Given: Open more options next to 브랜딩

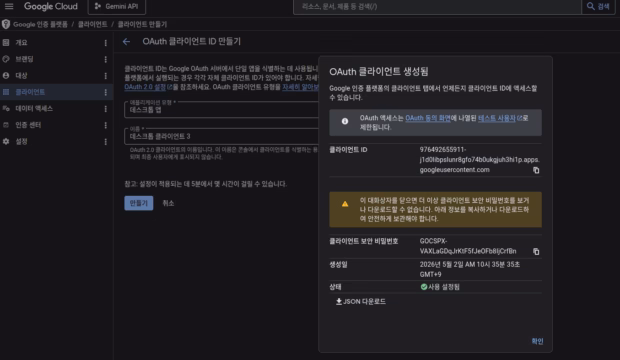Looking at the screenshot, I should tap(106, 59).
